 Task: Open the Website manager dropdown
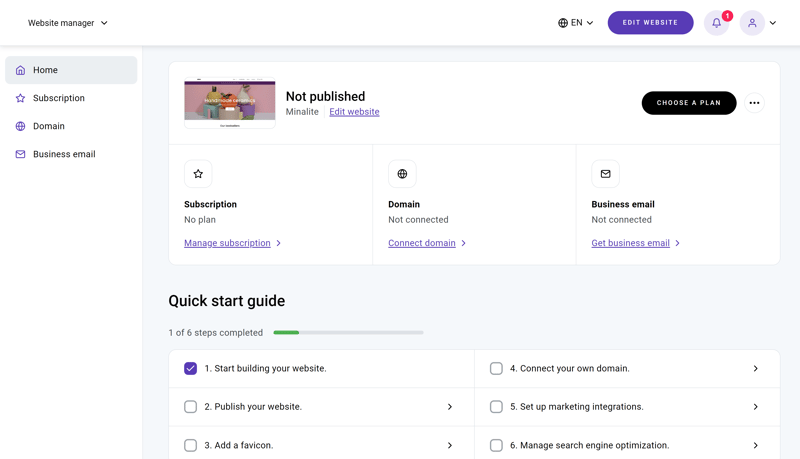[67, 23]
